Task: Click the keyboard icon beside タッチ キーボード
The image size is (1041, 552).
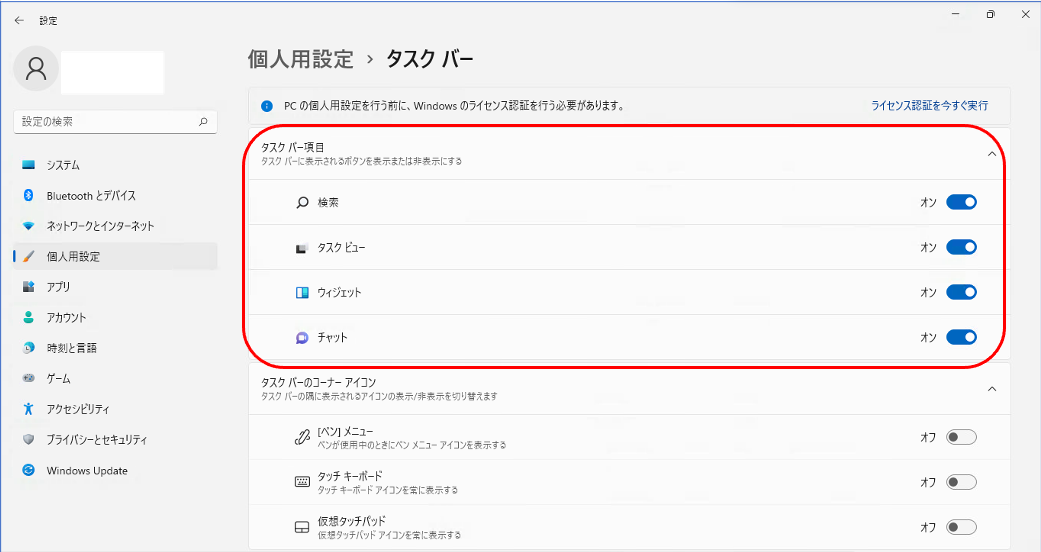Action: [302, 482]
